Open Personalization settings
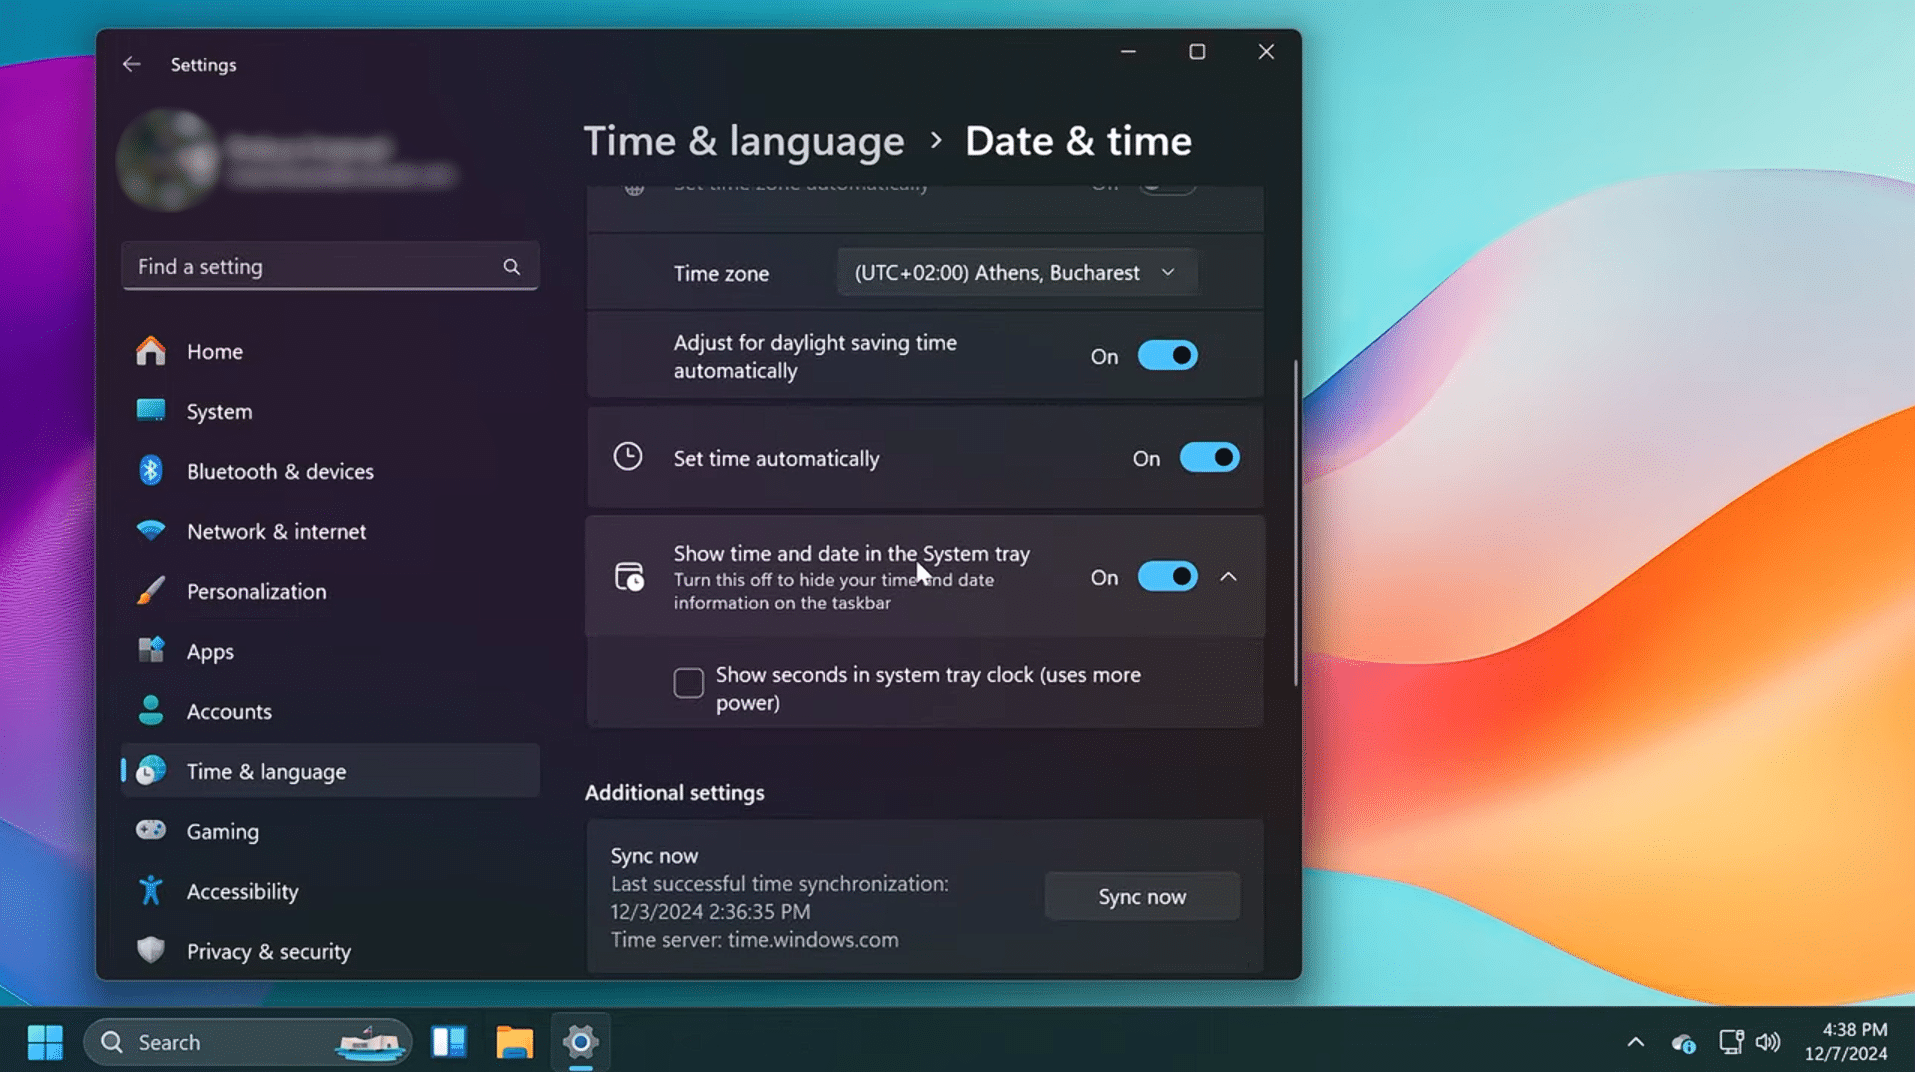The width and height of the screenshot is (1915, 1072). point(330,591)
